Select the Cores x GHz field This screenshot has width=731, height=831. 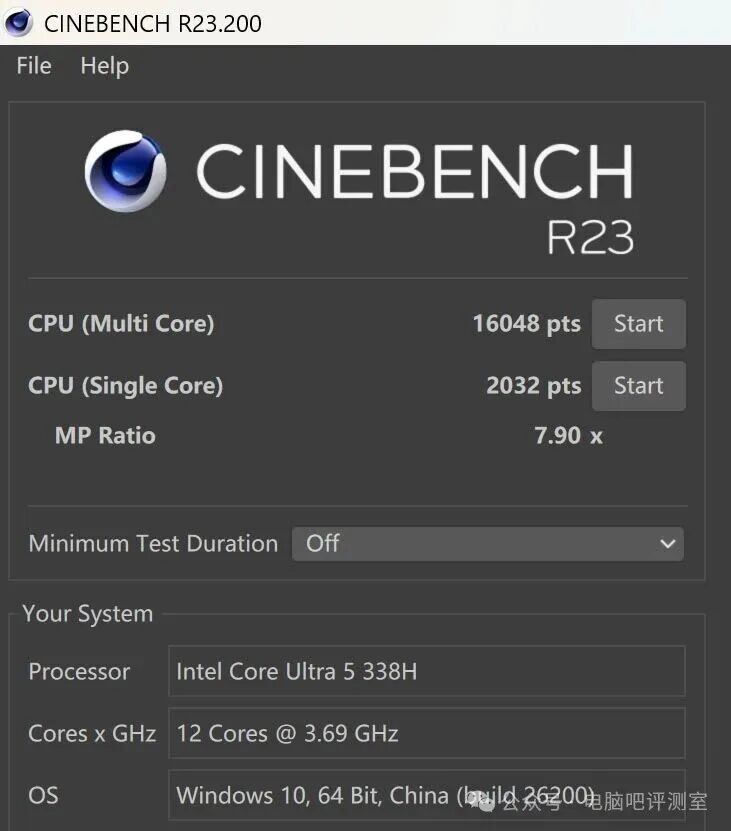(x=426, y=733)
